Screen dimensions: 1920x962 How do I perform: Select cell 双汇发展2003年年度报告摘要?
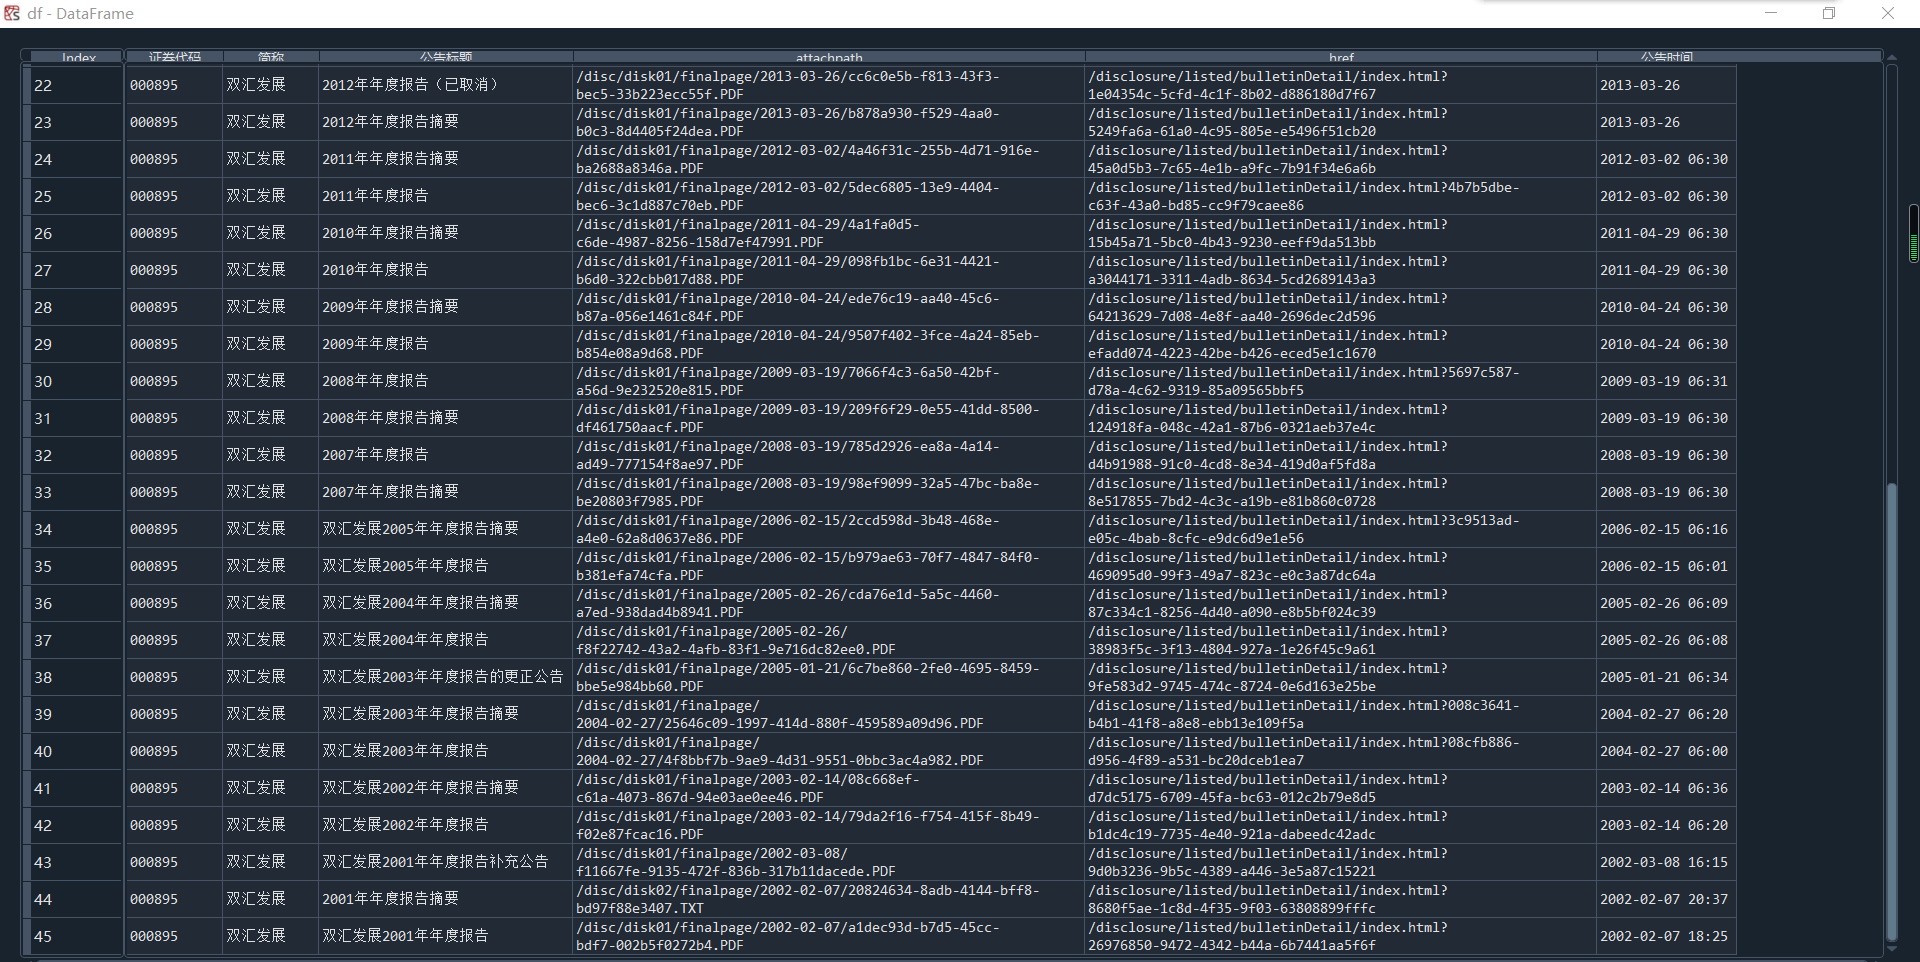click(x=446, y=714)
